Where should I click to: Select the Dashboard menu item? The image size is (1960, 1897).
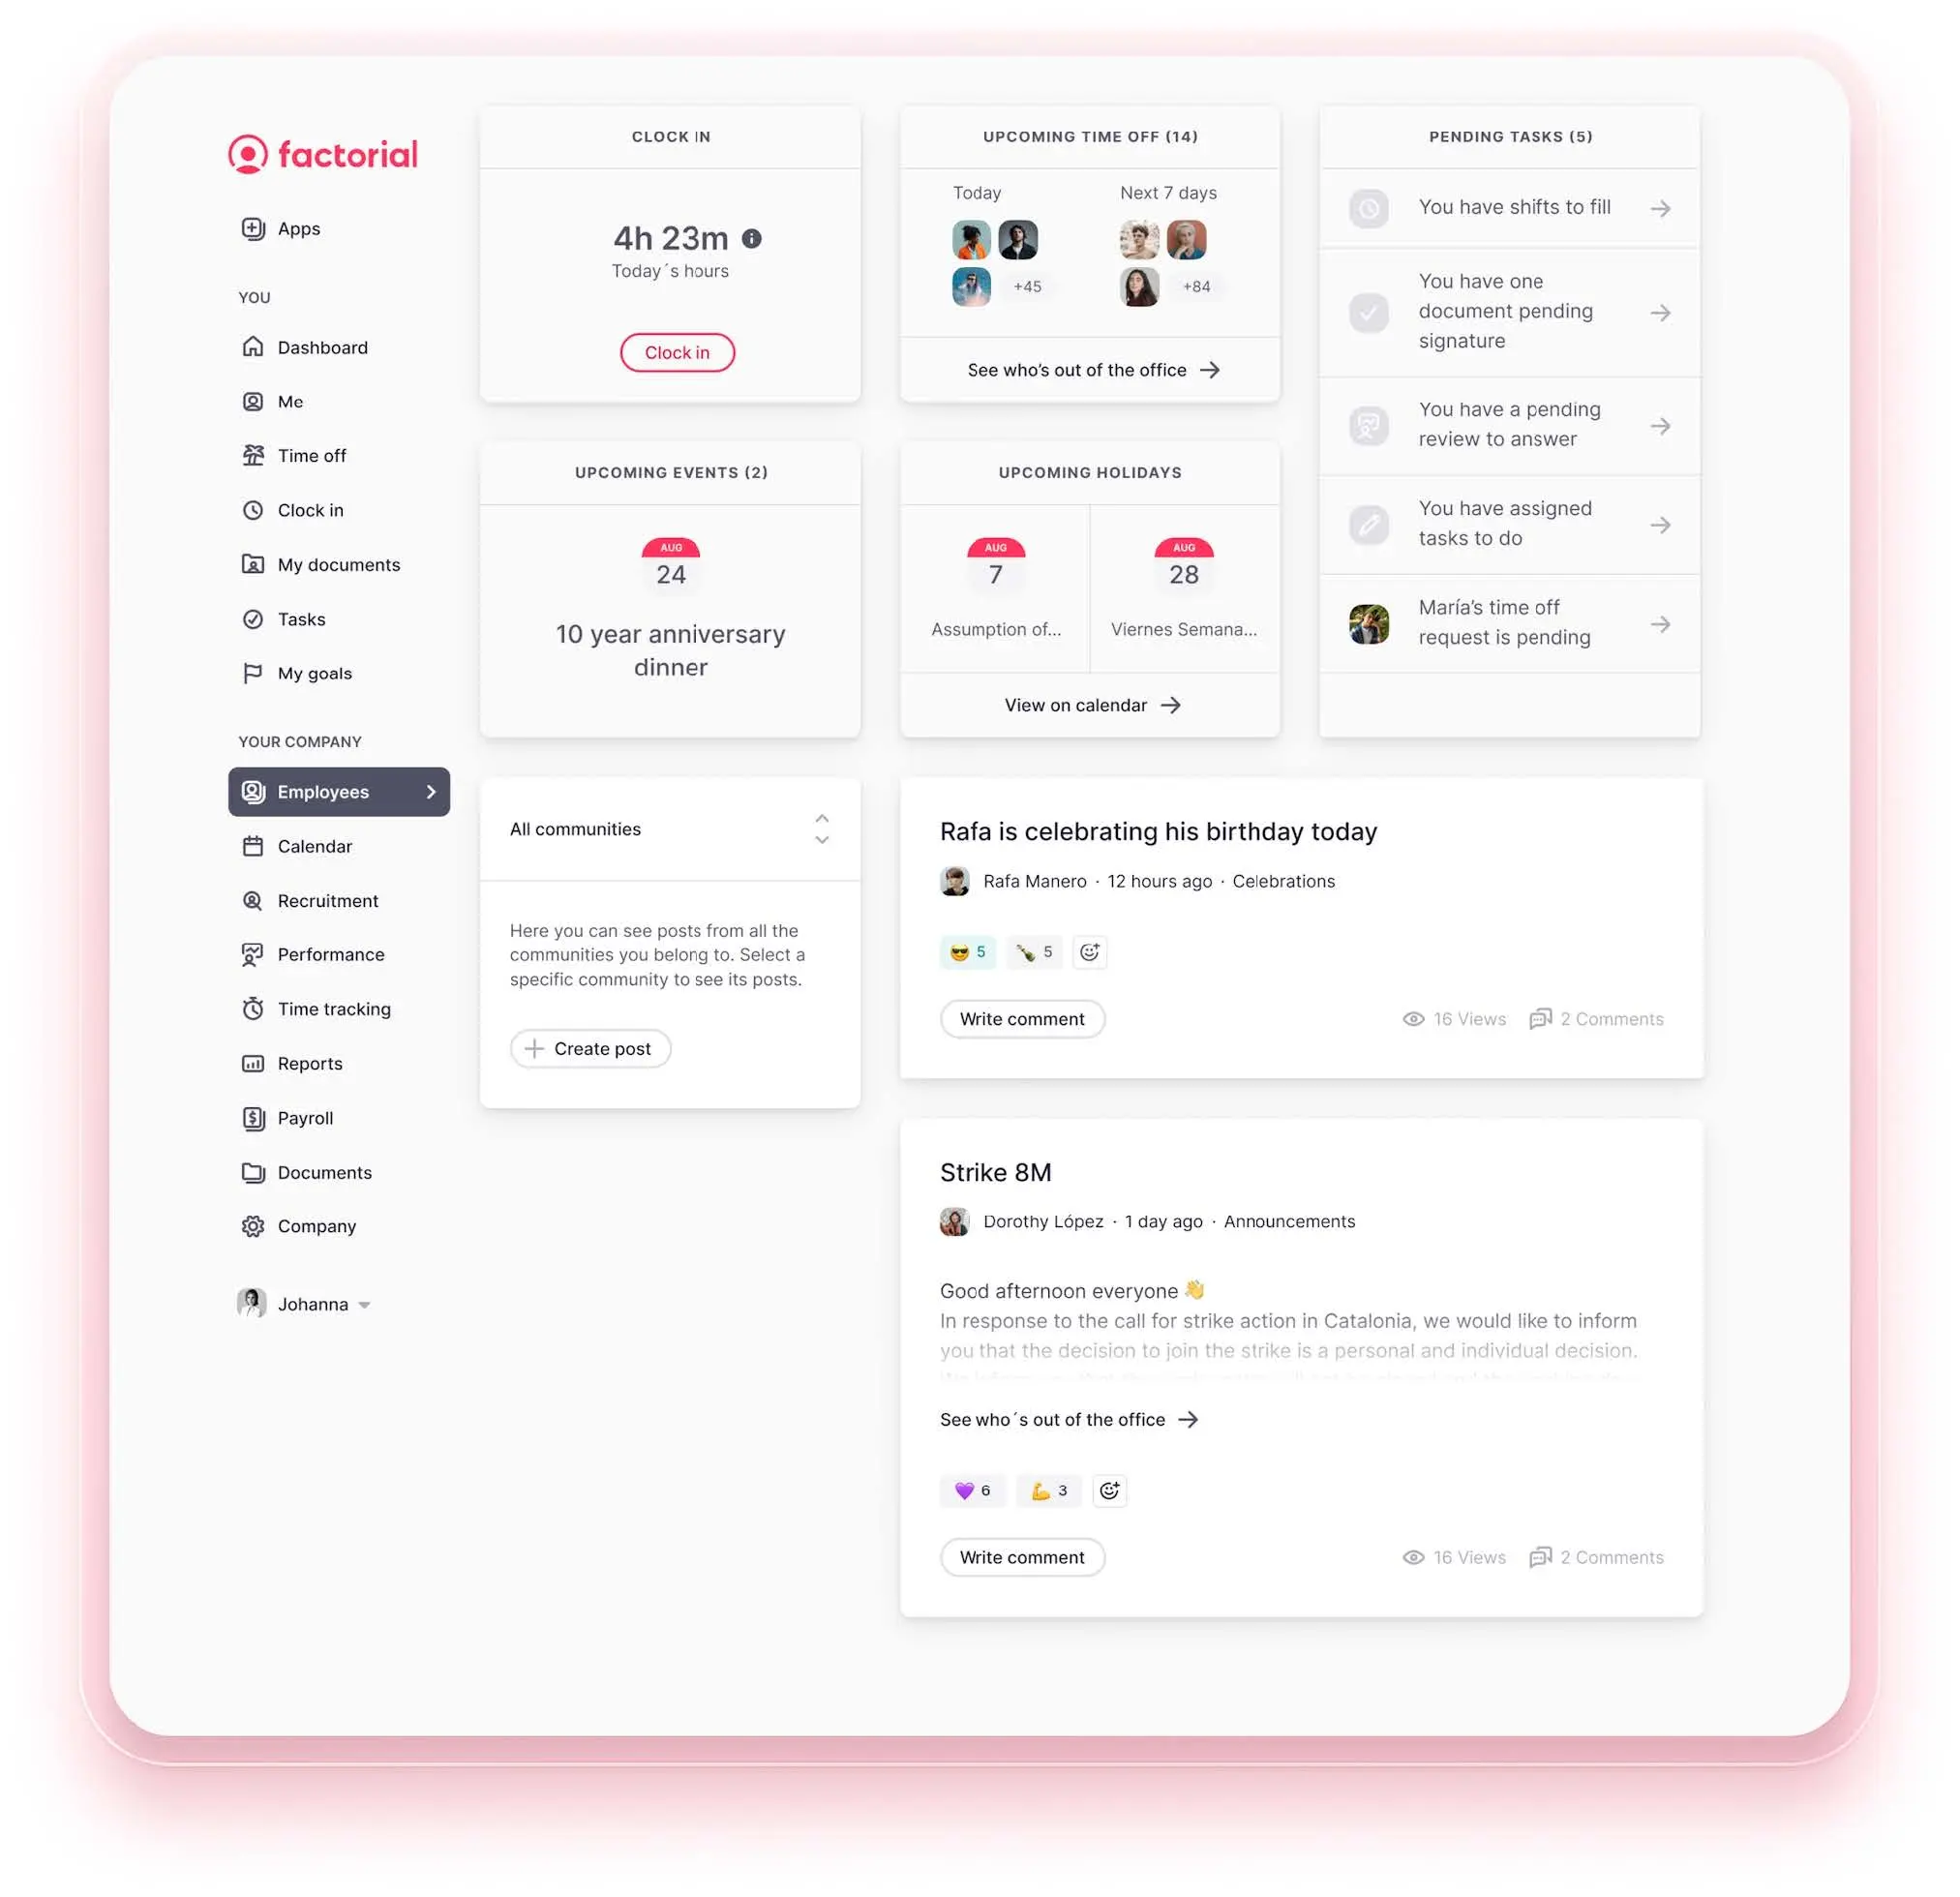tap(322, 346)
